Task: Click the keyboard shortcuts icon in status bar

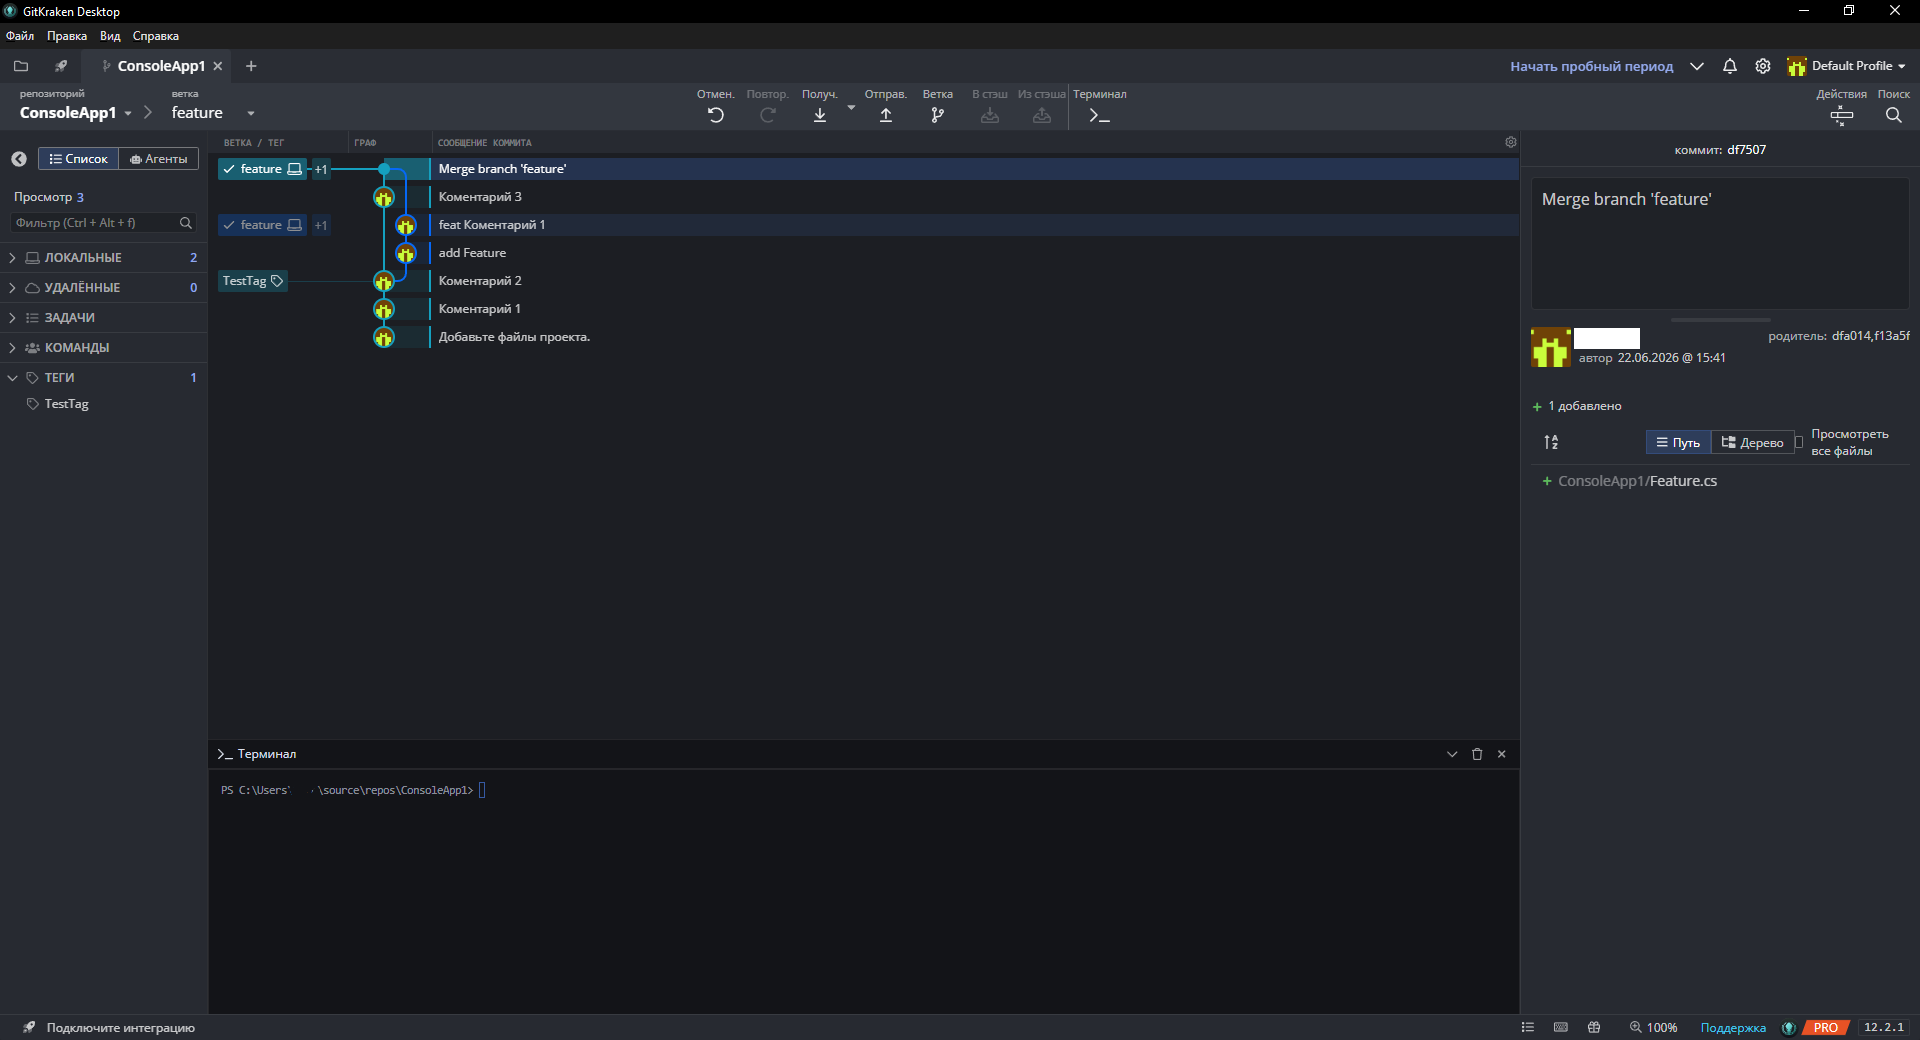Action: pyautogui.click(x=1561, y=1027)
